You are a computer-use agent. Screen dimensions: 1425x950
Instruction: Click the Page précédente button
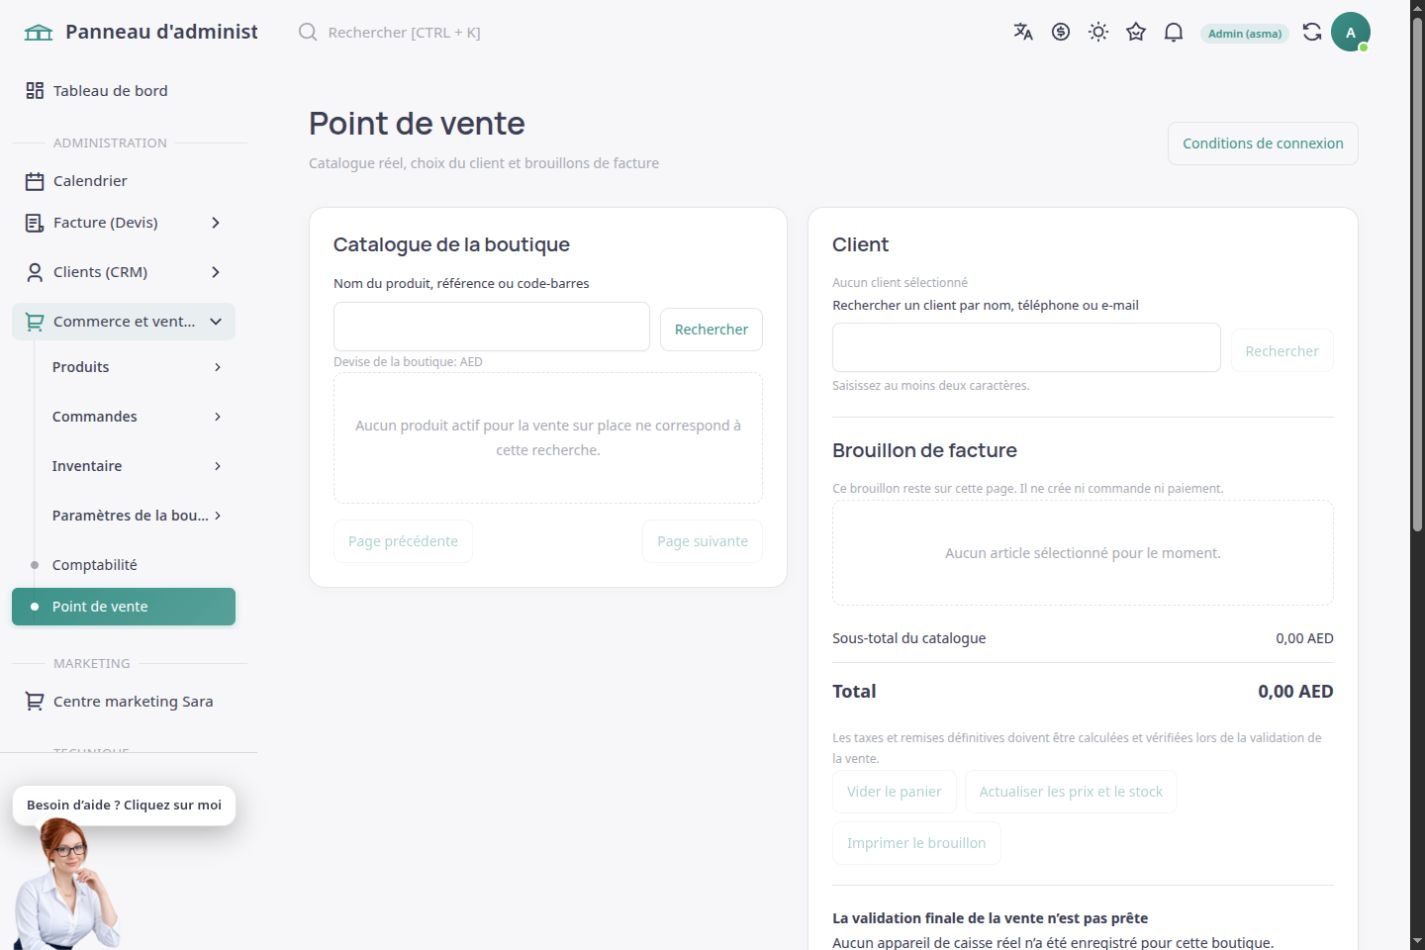point(403,541)
